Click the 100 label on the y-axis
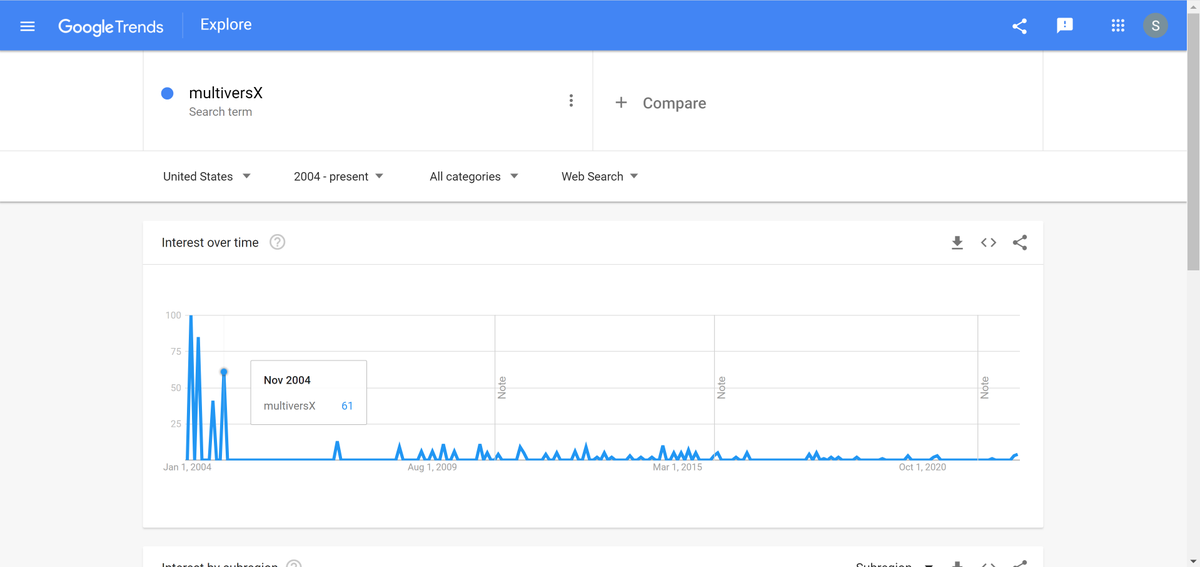The image size is (1200, 567). click(174, 315)
